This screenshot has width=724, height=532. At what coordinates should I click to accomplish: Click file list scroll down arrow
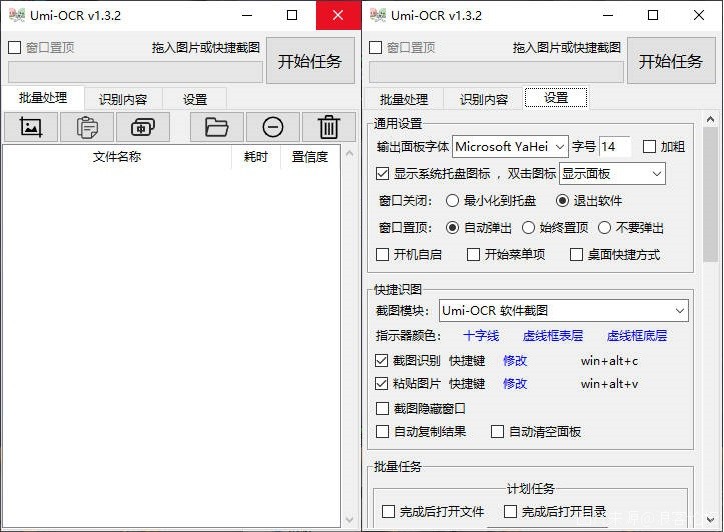tap(350, 520)
